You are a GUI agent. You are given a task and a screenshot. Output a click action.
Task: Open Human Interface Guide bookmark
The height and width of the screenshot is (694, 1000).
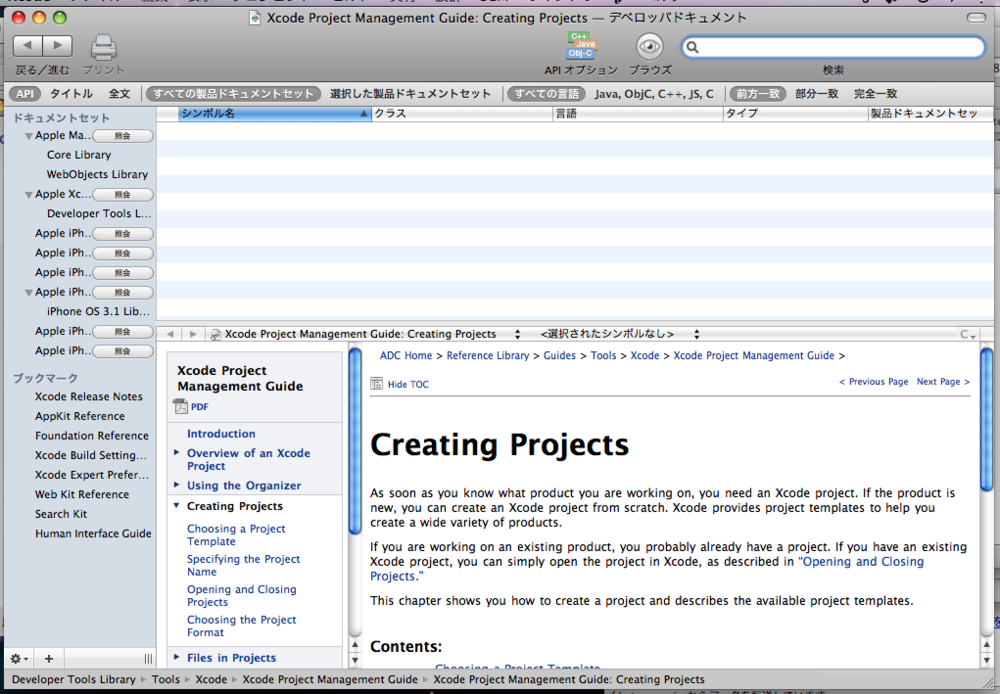pyautogui.click(x=93, y=533)
